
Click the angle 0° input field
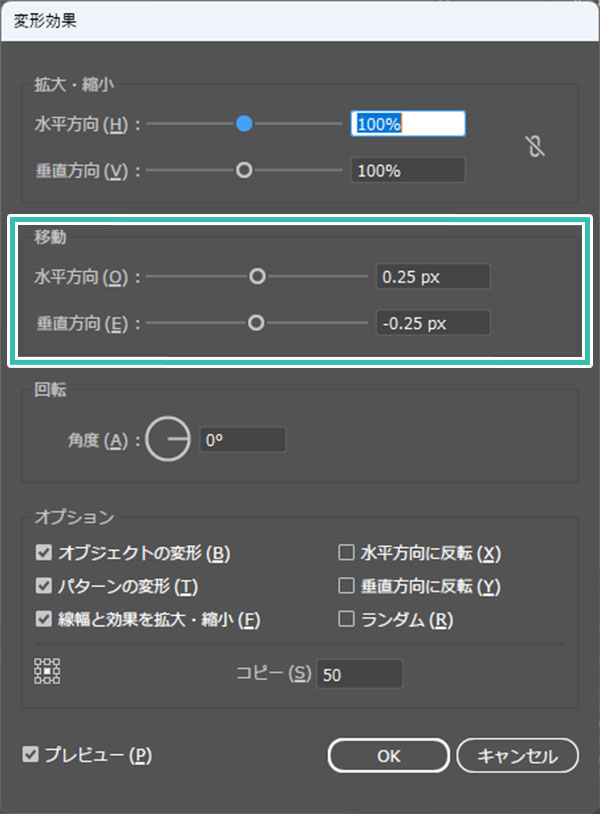242,440
